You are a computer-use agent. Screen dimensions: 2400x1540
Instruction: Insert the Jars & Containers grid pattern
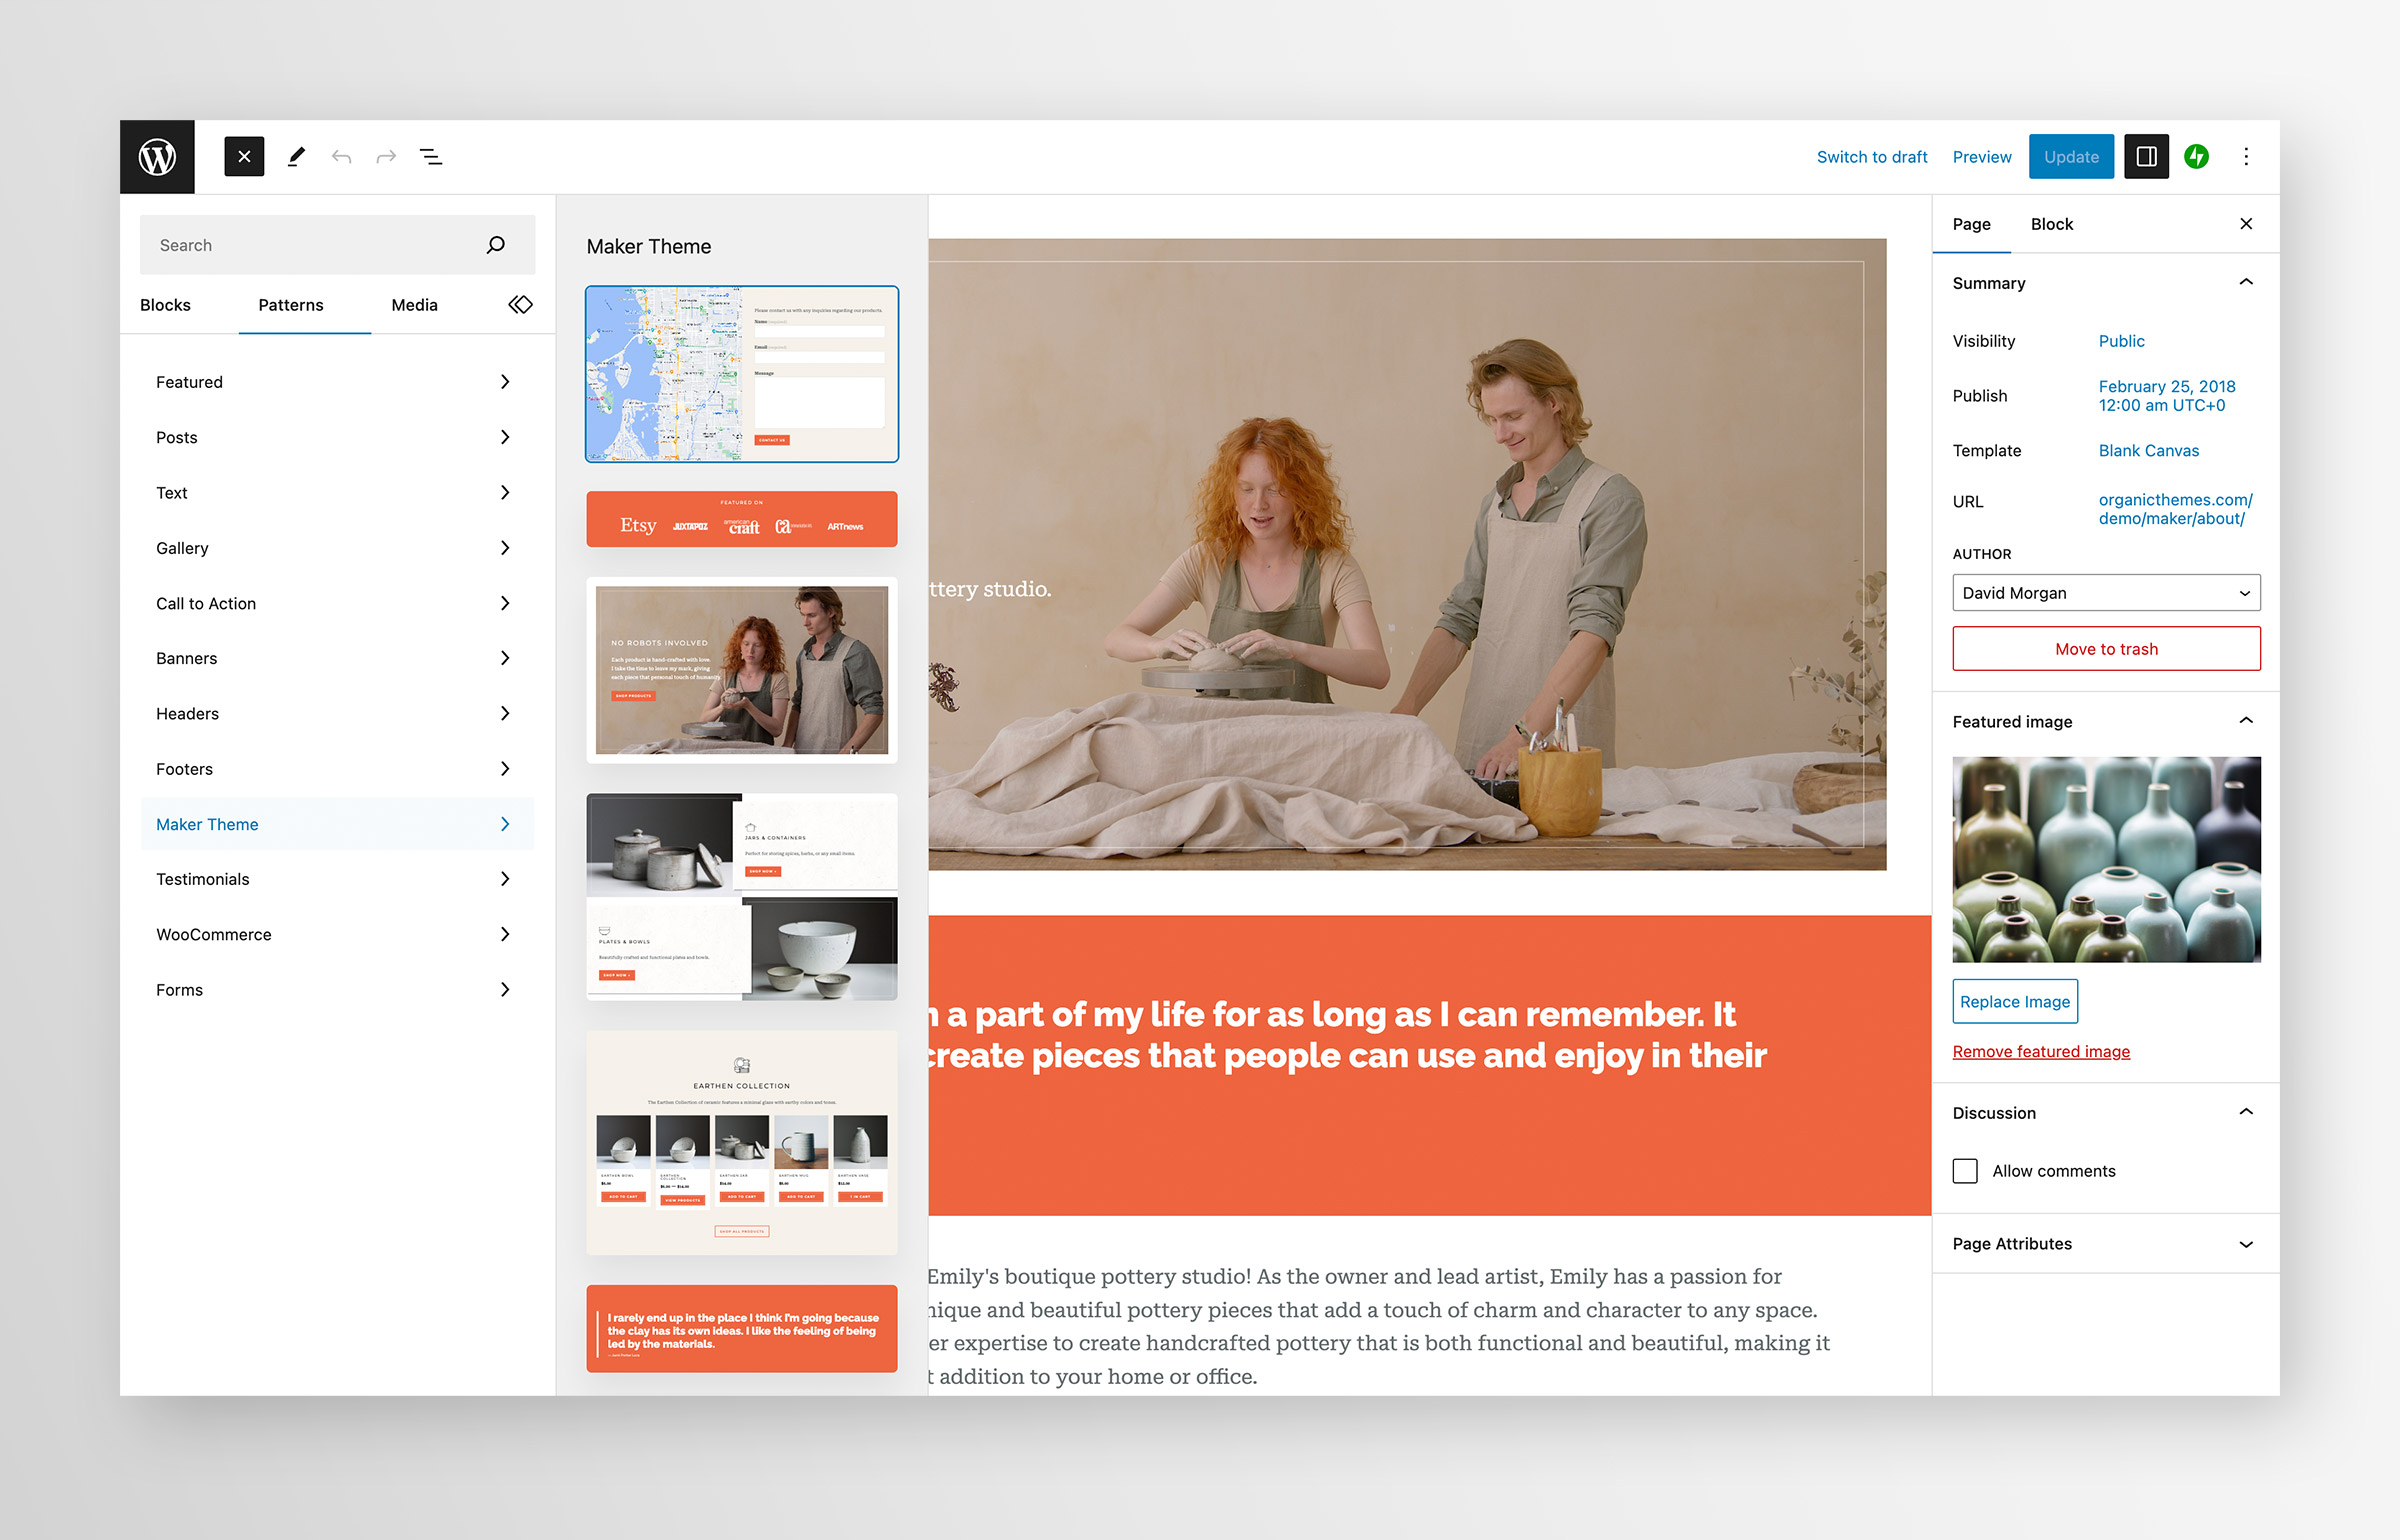point(742,897)
